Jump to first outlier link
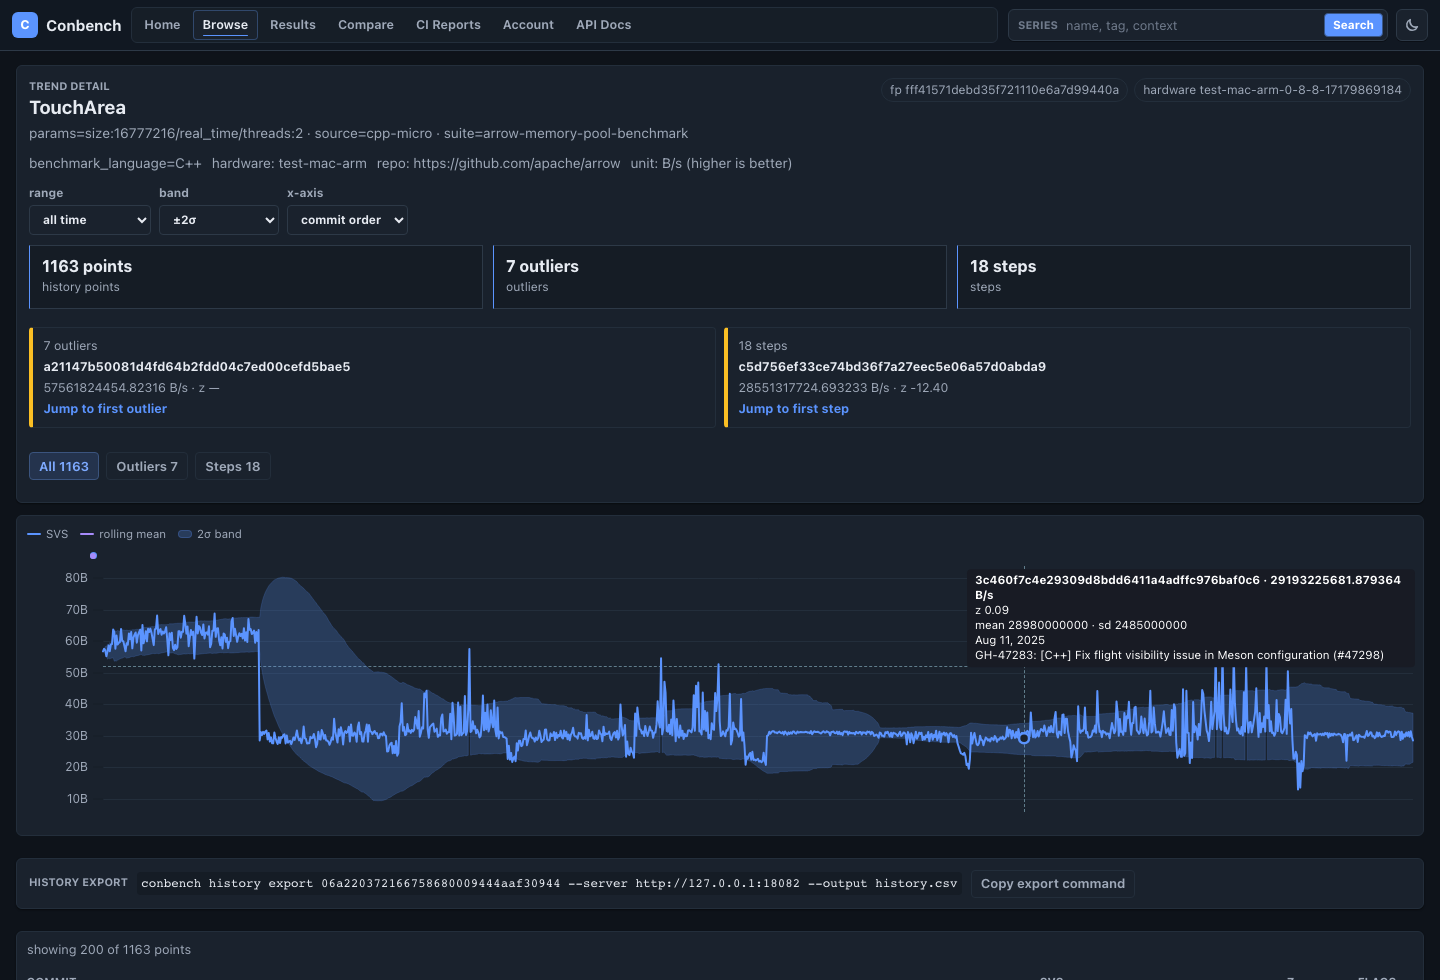The width and height of the screenshot is (1440, 980). coord(105,409)
